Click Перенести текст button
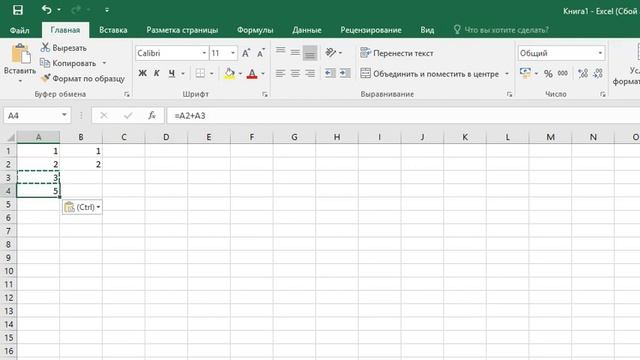Screen dimensions: 640x360 point(397,53)
